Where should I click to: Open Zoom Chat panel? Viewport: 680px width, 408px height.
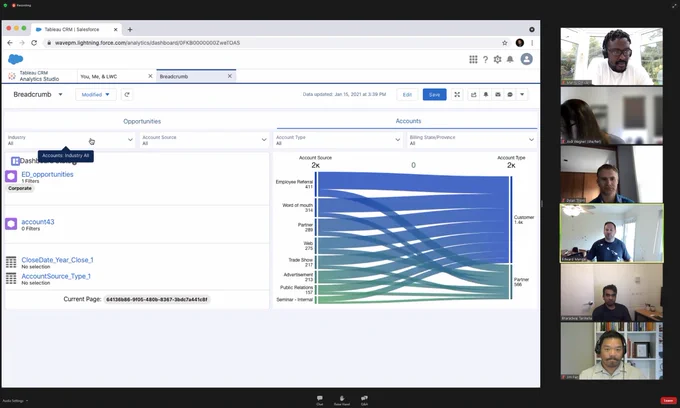pyautogui.click(x=320, y=400)
